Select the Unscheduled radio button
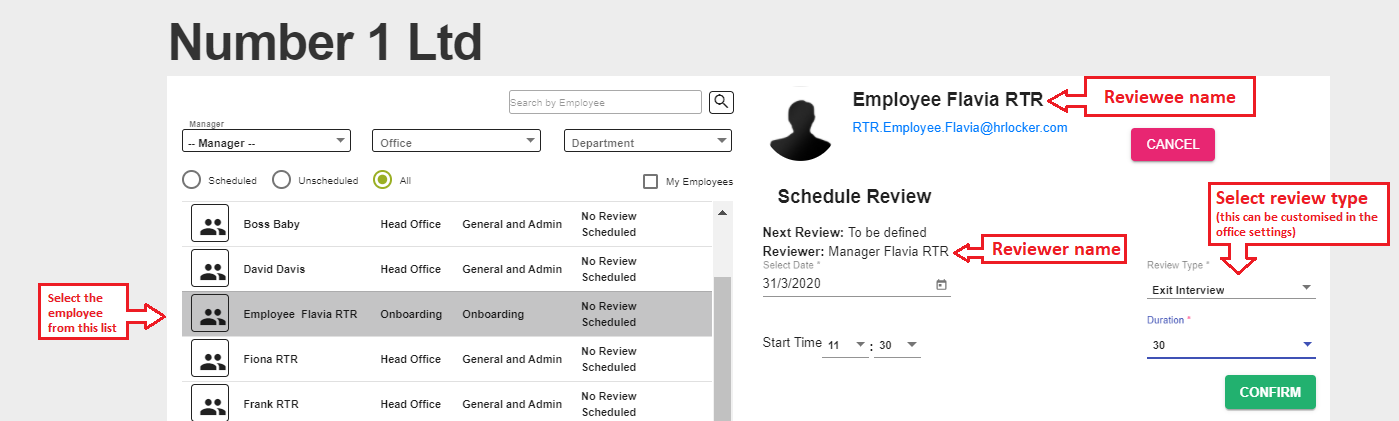The width and height of the screenshot is (1399, 421). 282,180
